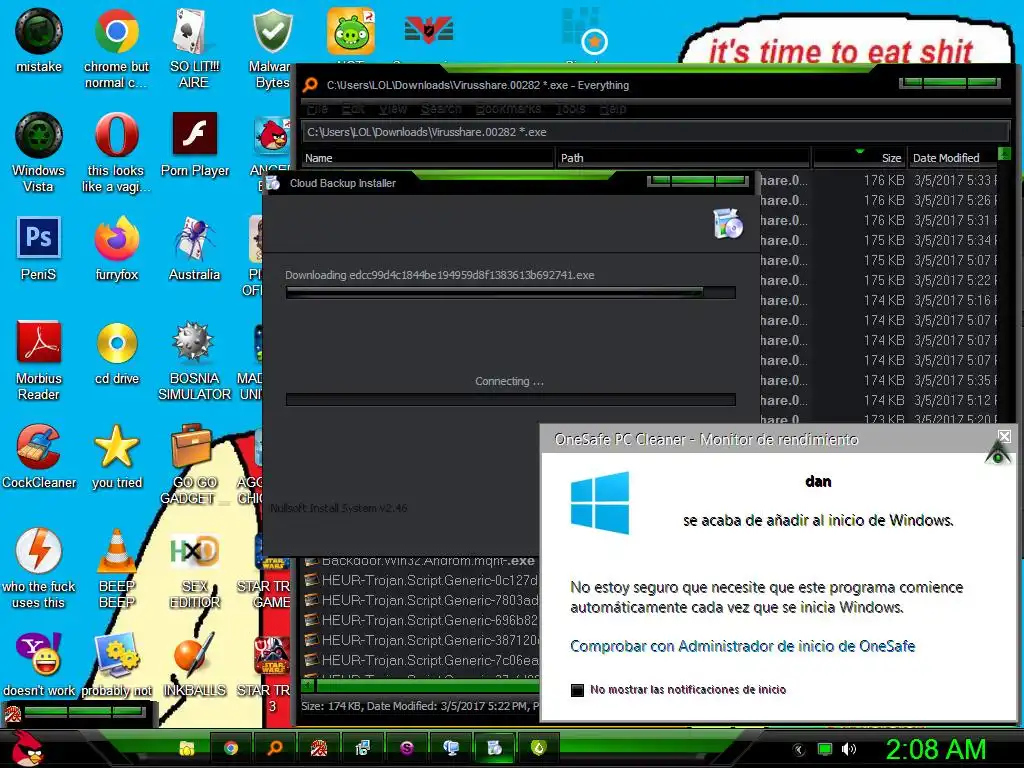The image size is (1024, 768).
Task: Click the Everything magnifier title icon
Action: click(311, 85)
